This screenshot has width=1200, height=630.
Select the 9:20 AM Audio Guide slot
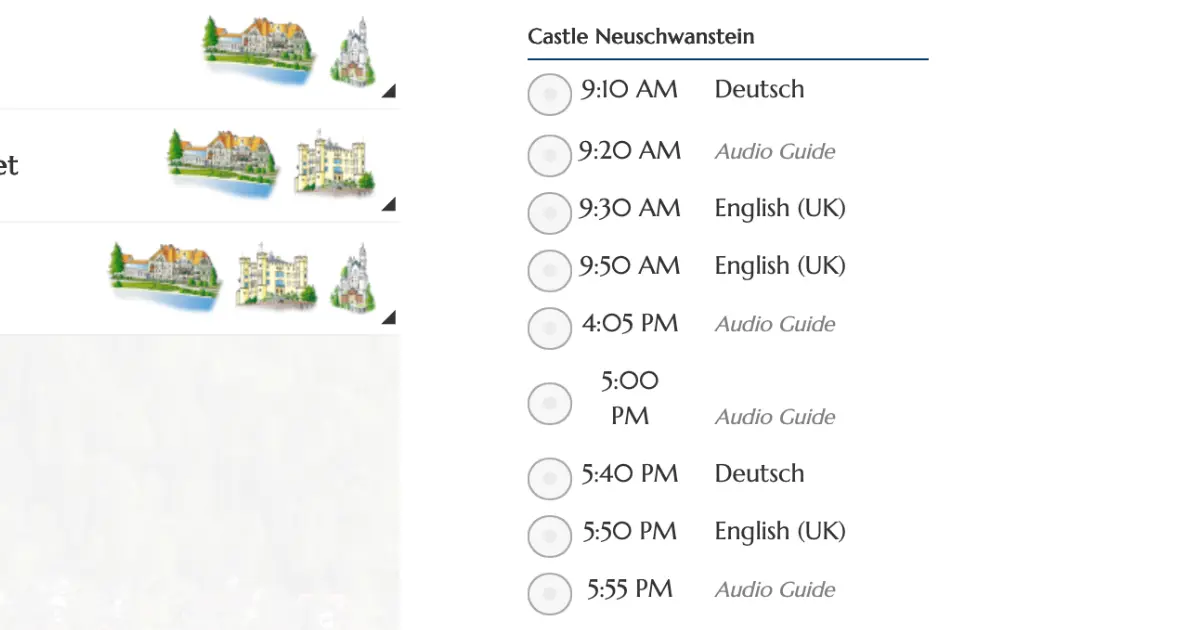point(549,155)
